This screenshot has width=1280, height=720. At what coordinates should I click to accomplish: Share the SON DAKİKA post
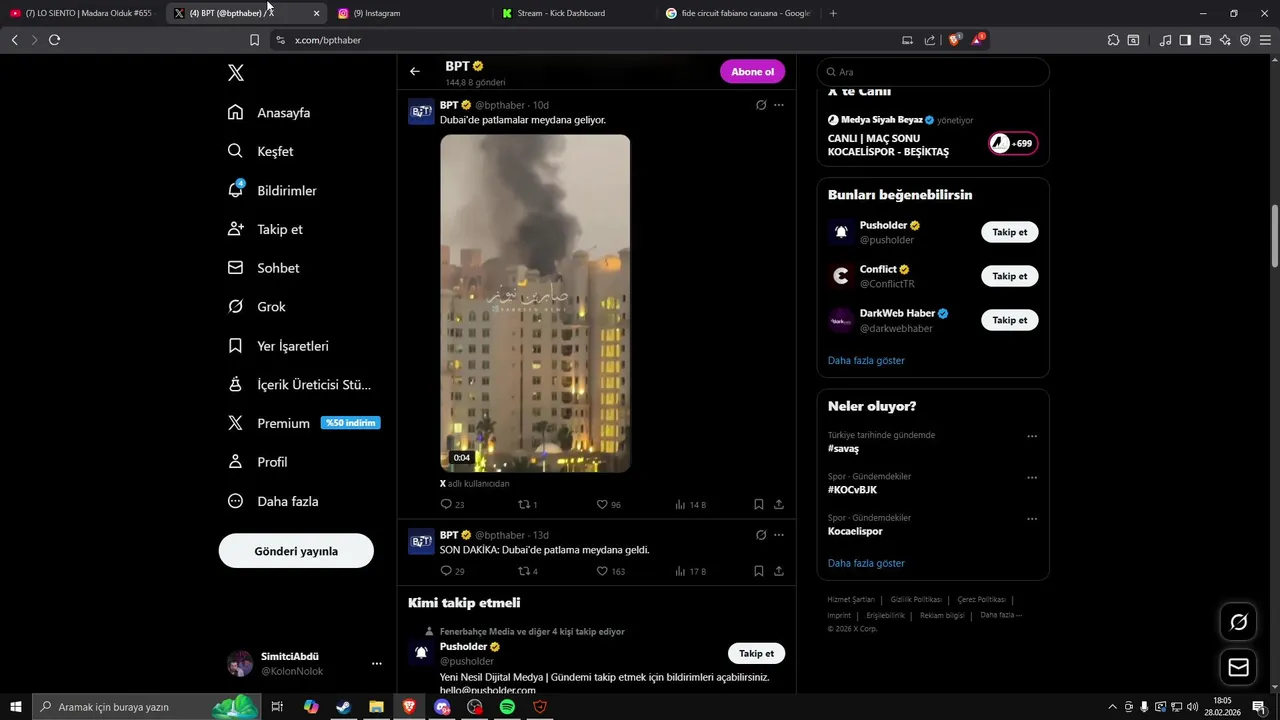[779, 571]
